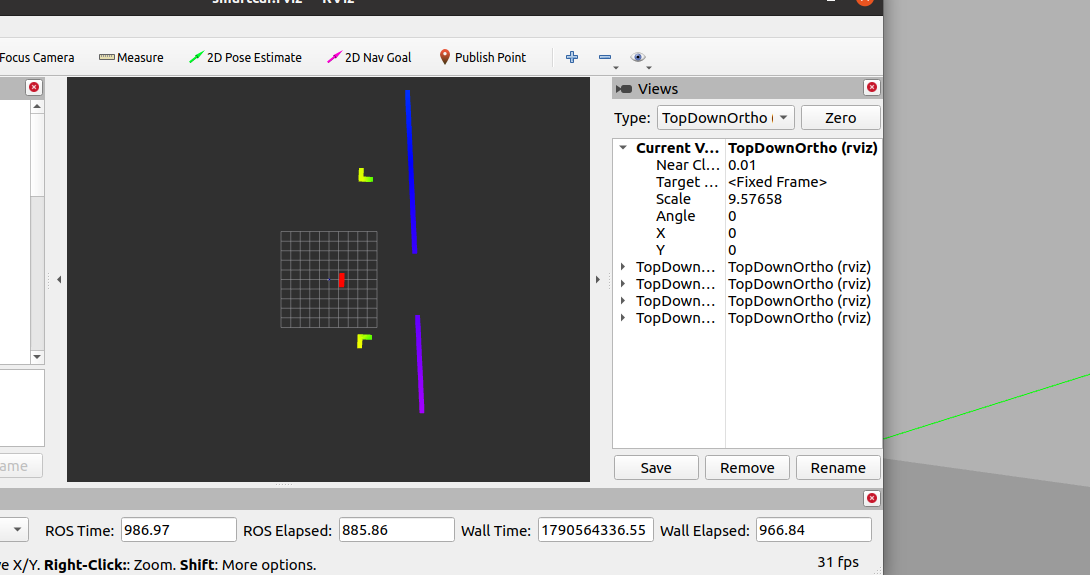This screenshot has width=1090, height=575.
Task: Expand the first saved TopDownOrtho view
Action: pyautogui.click(x=624, y=267)
